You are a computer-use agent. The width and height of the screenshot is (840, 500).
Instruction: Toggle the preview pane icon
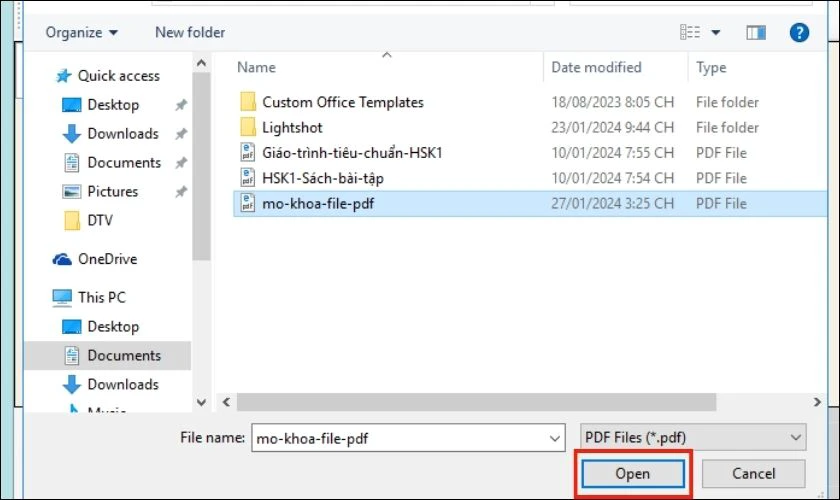(756, 33)
